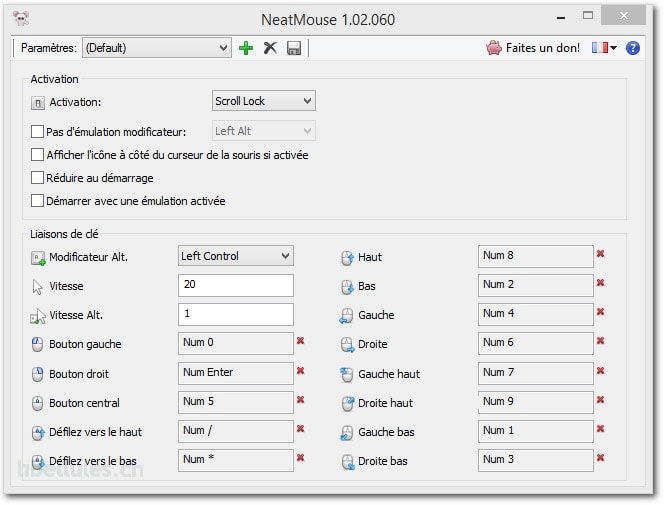
Task: Click the Modificateur Alt. icon
Action: click(x=38, y=258)
